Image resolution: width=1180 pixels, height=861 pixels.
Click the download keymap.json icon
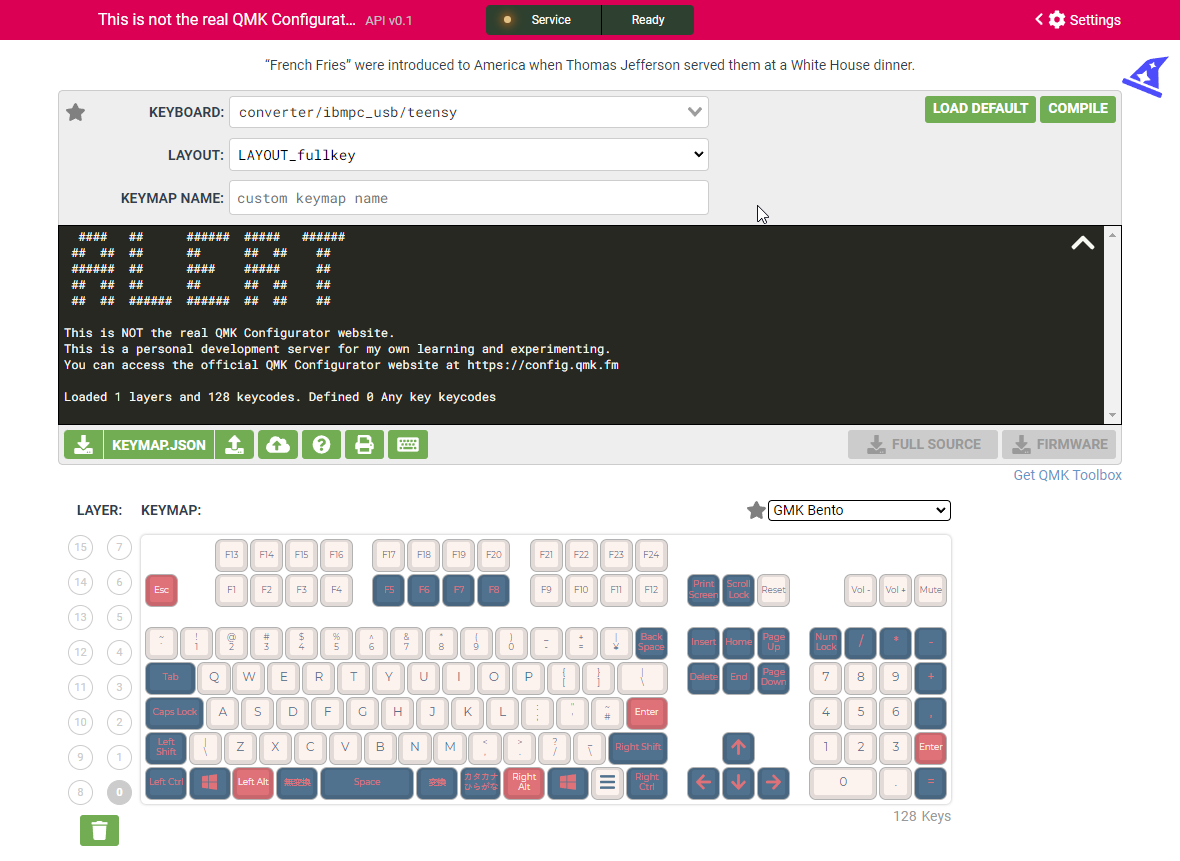(x=84, y=445)
